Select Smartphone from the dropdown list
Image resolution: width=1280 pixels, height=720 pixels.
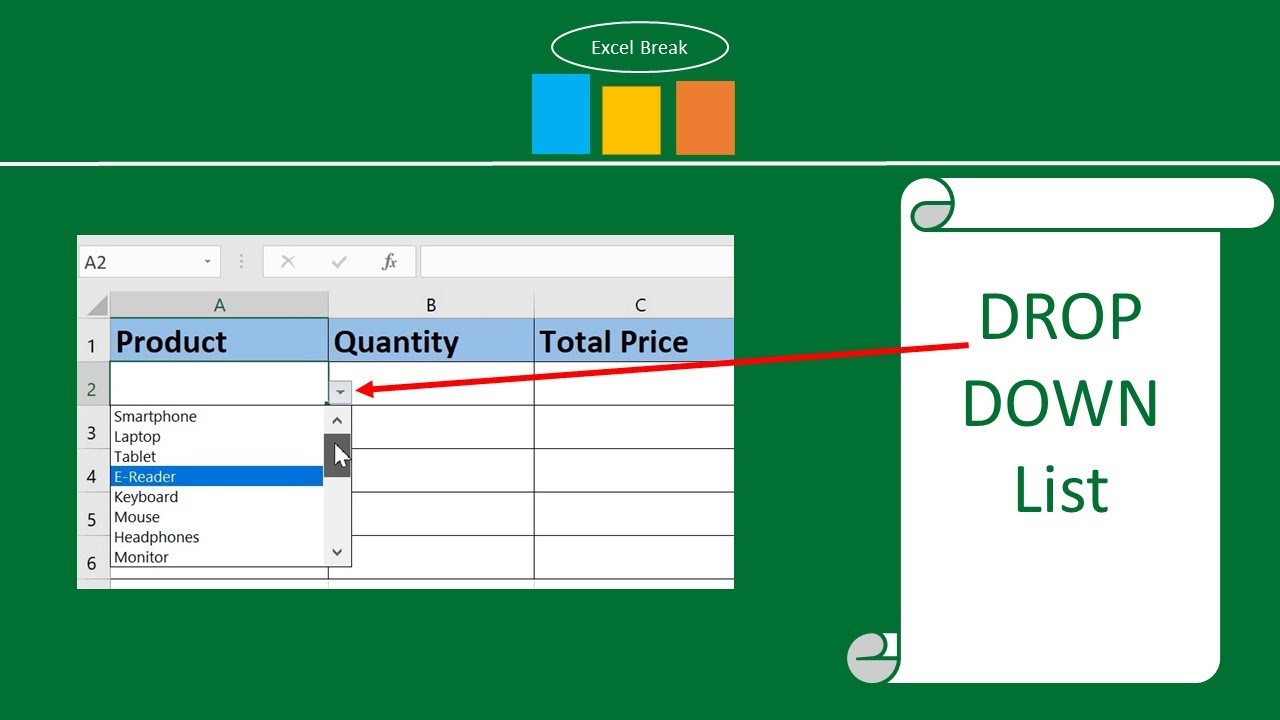[217, 416]
